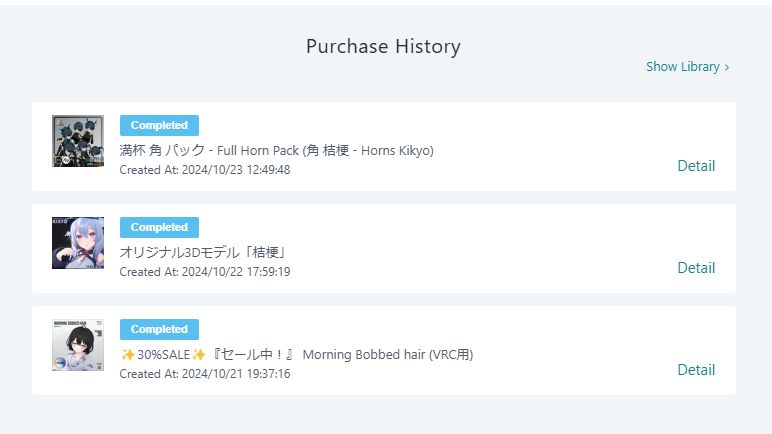The height and width of the screenshot is (434, 772).
Task: Open Detail for the Full Horn Pack order
Action: [x=696, y=166]
